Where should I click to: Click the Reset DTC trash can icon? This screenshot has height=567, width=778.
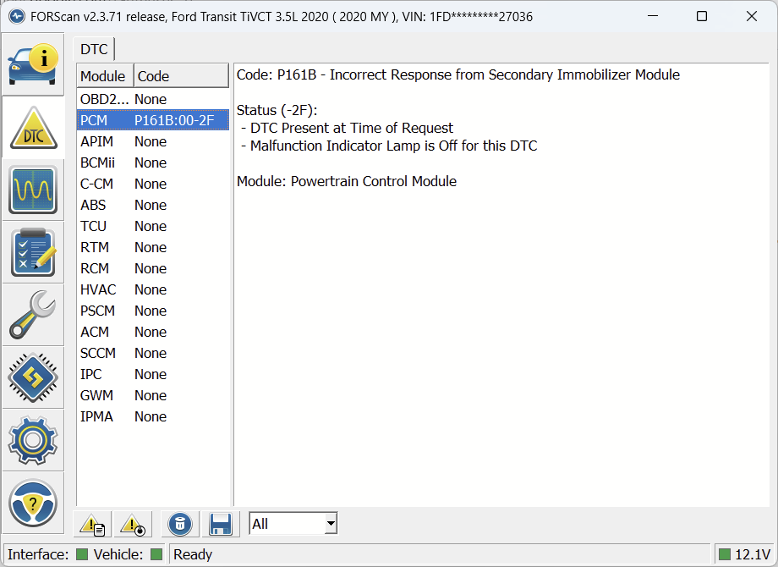tap(180, 524)
